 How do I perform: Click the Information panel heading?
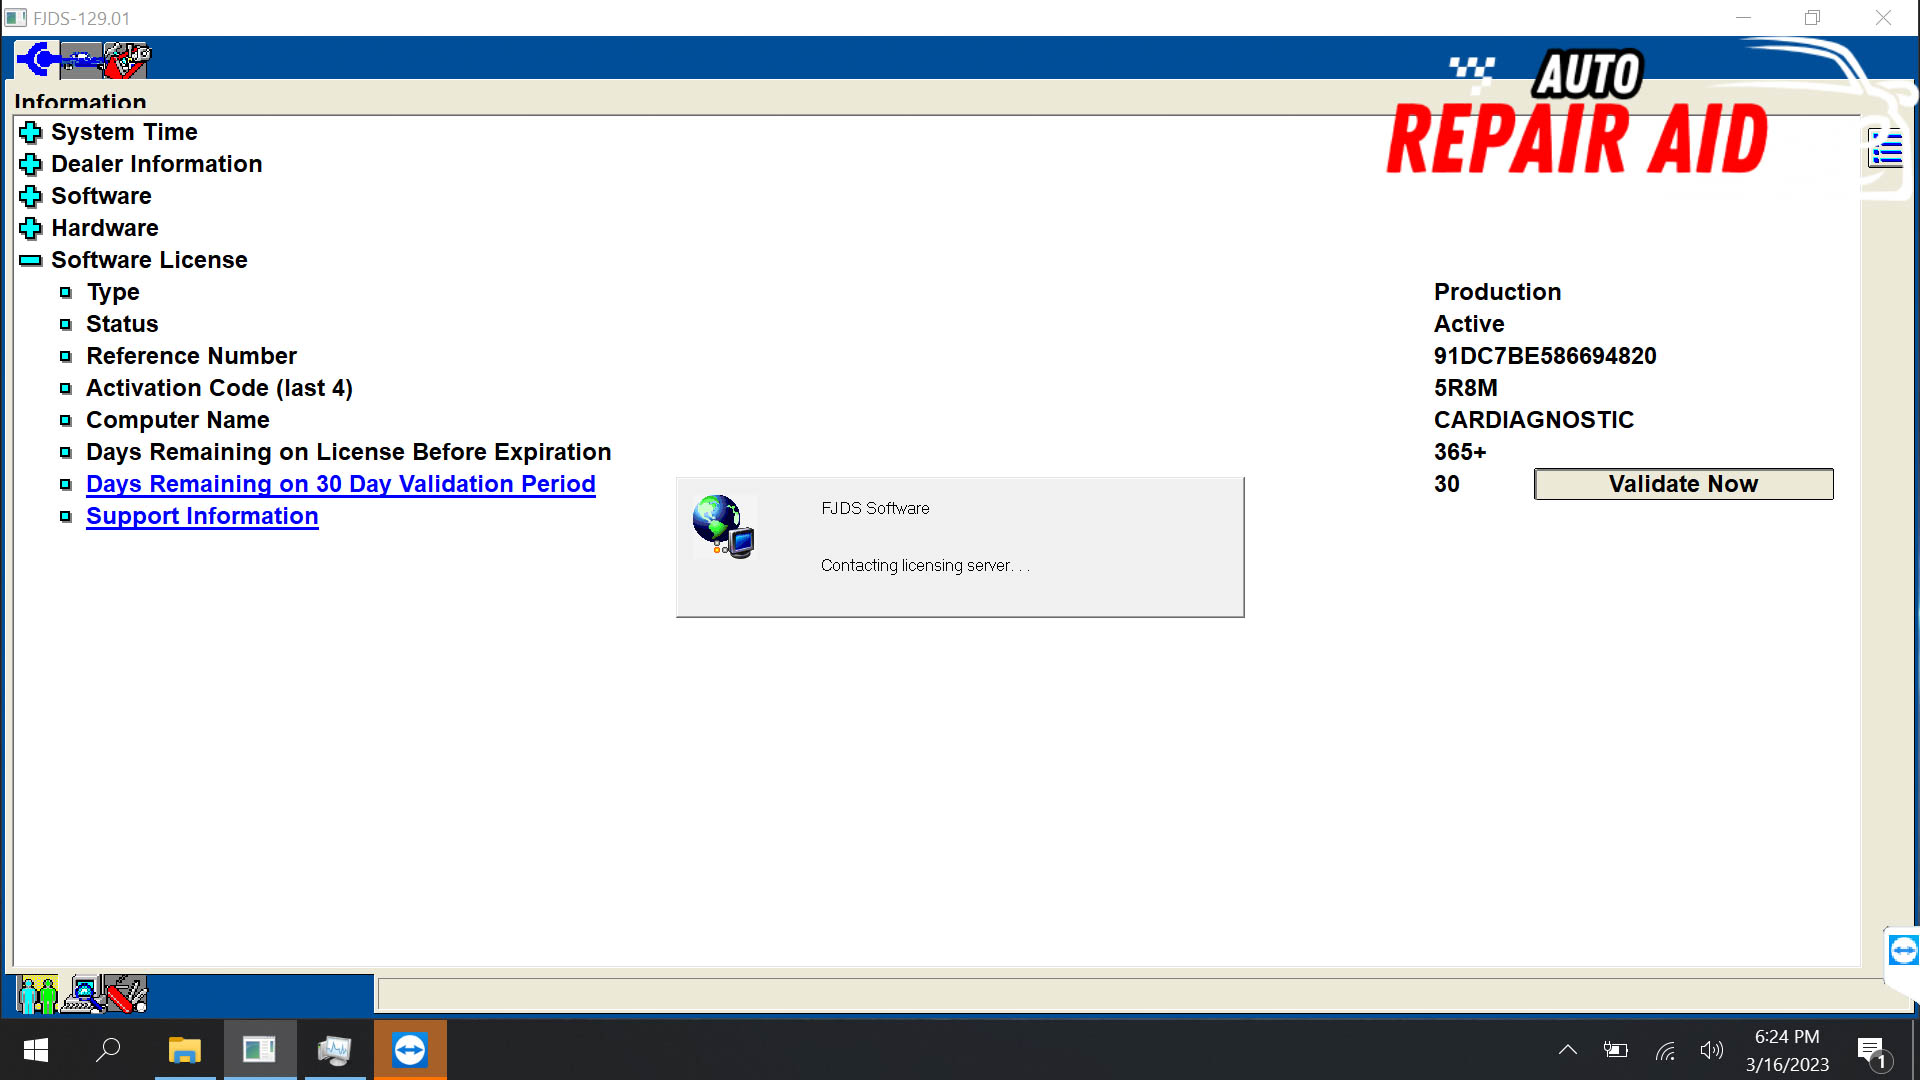(x=80, y=102)
